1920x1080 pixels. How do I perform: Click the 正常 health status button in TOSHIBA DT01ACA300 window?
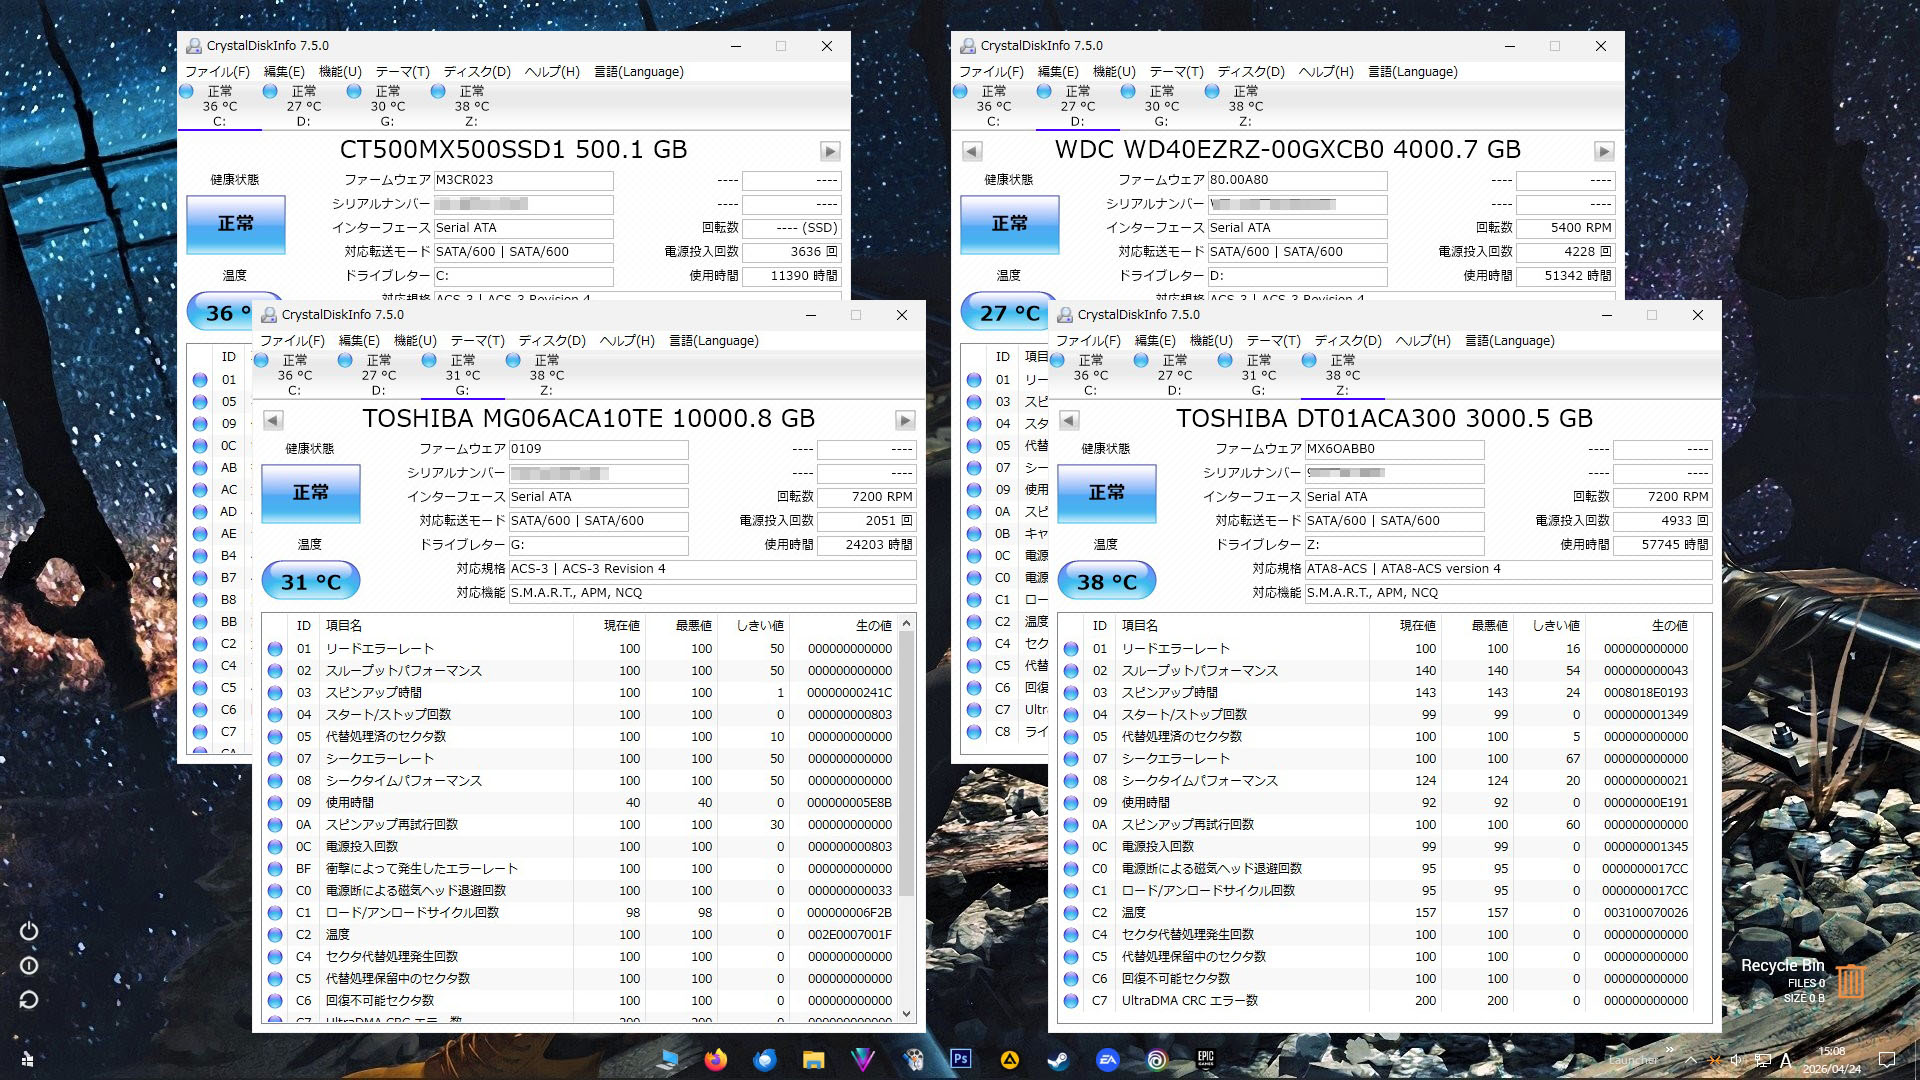point(1106,493)
